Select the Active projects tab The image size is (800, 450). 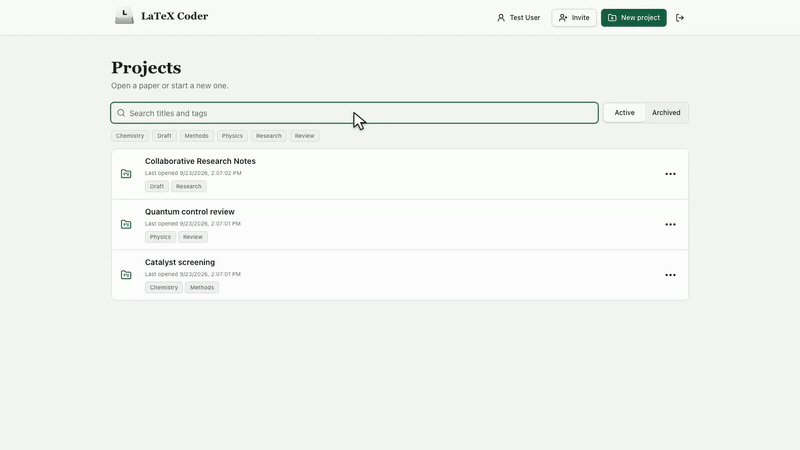point(624,113)
